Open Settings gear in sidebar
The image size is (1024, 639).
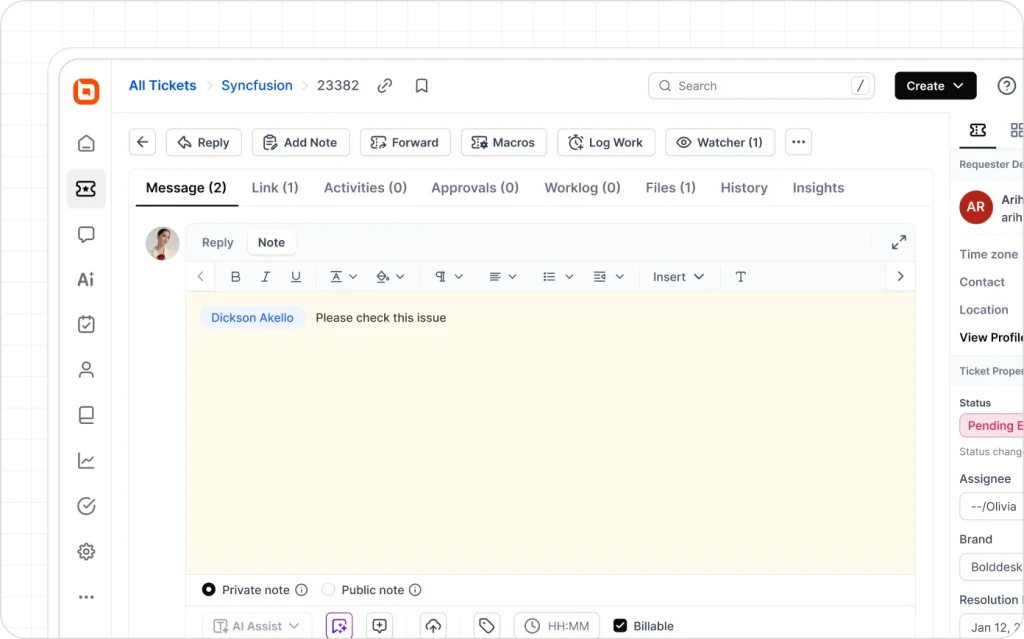tap(86, 551)
